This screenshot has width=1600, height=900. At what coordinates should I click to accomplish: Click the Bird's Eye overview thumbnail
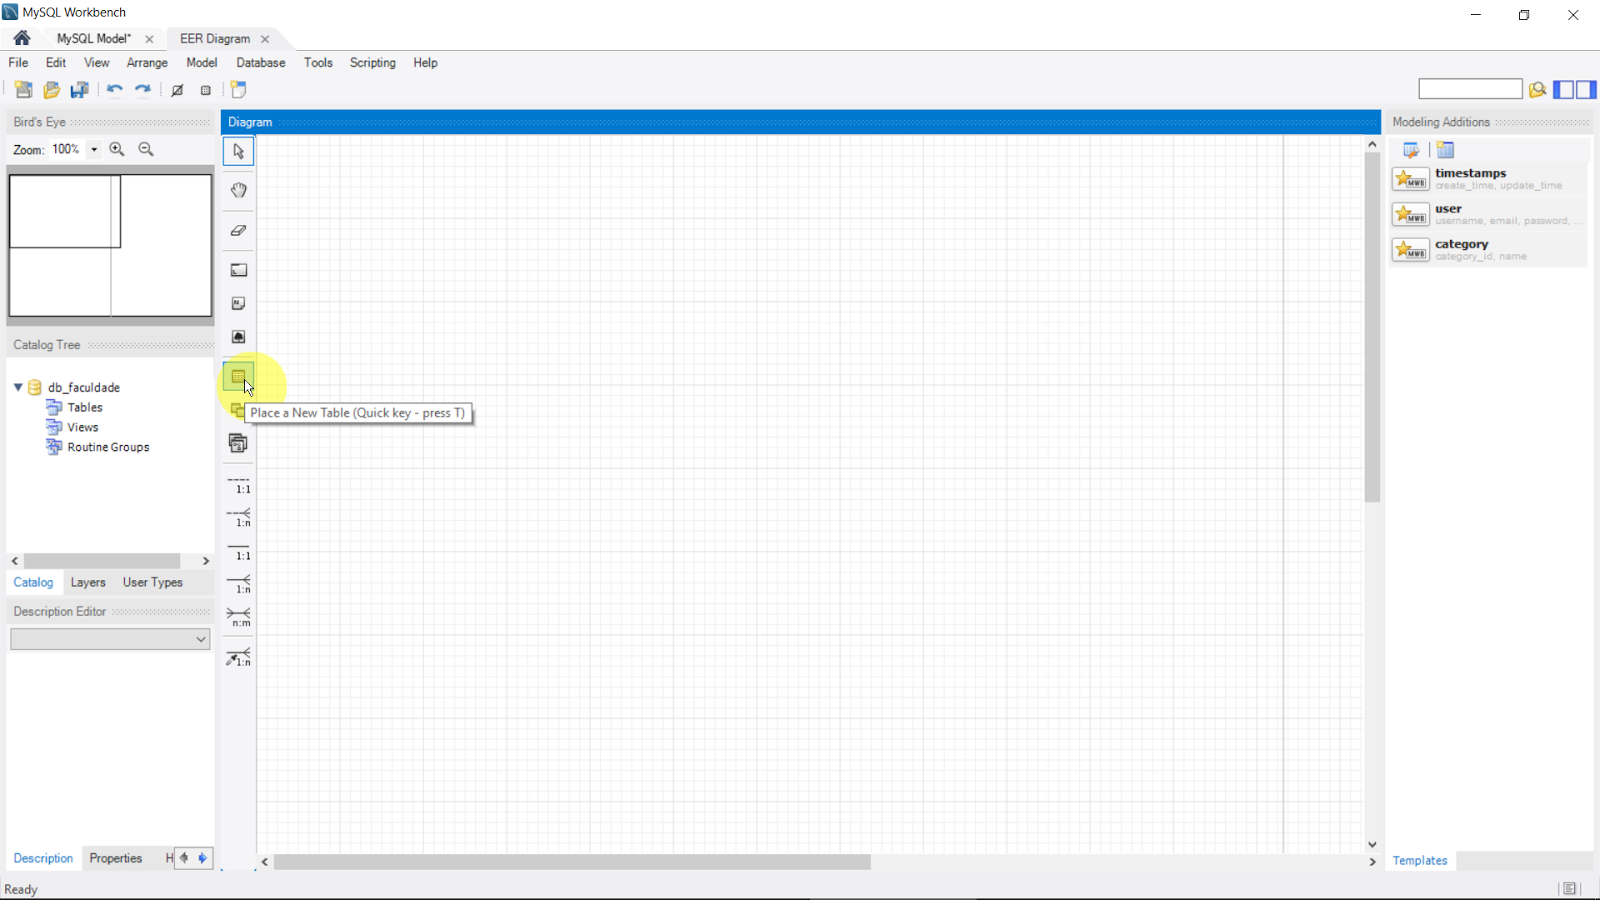[x=110, y=245]
